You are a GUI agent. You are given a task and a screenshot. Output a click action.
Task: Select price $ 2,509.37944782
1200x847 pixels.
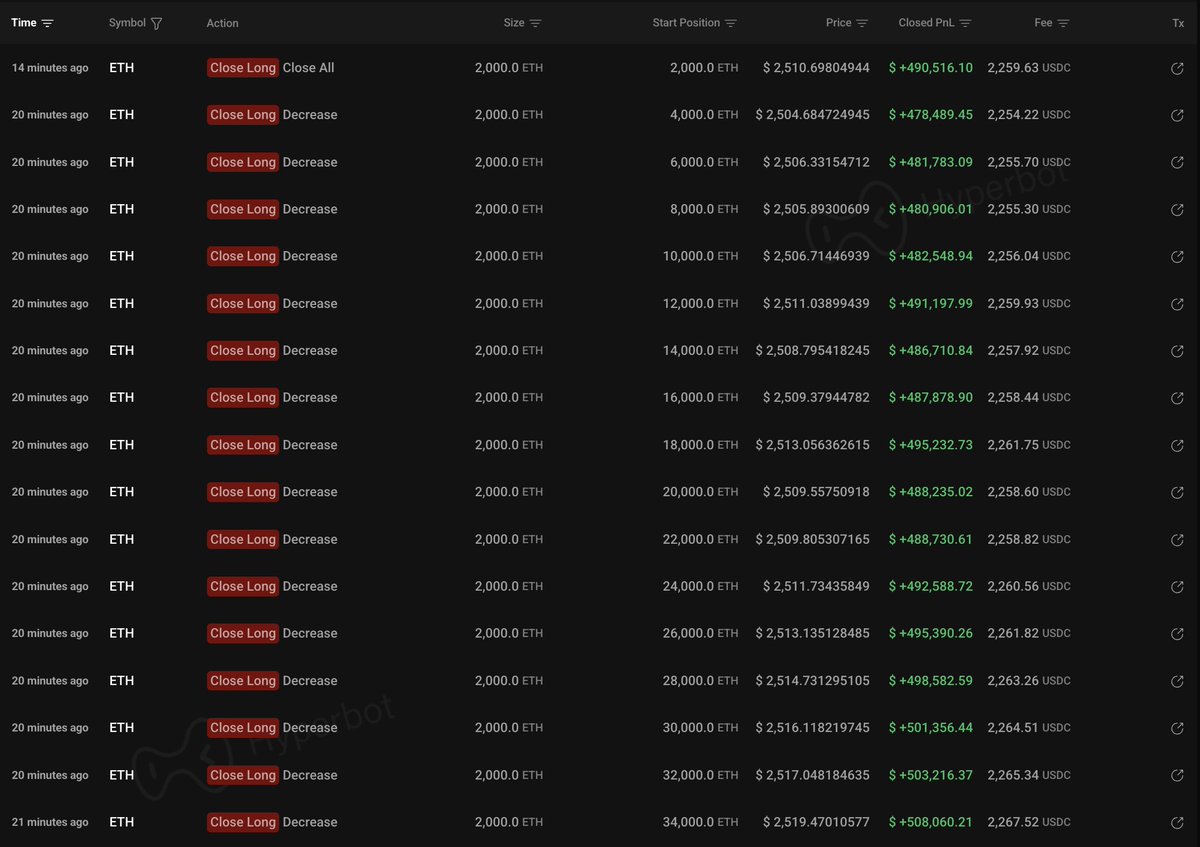816,397
